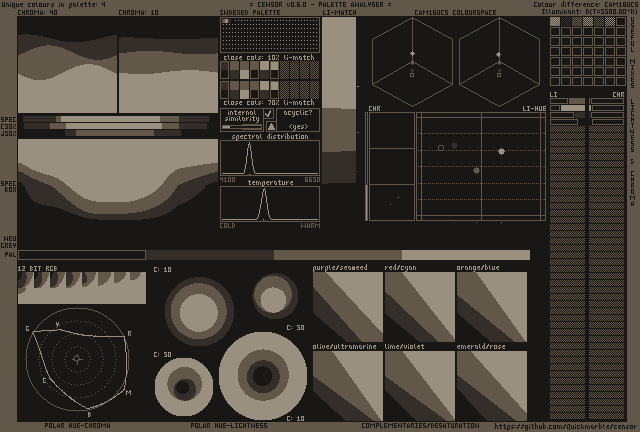Click the brightest star marker in LI-HUE plot
The width and height of the screenshot is (640, 432).
click(501, 151)
